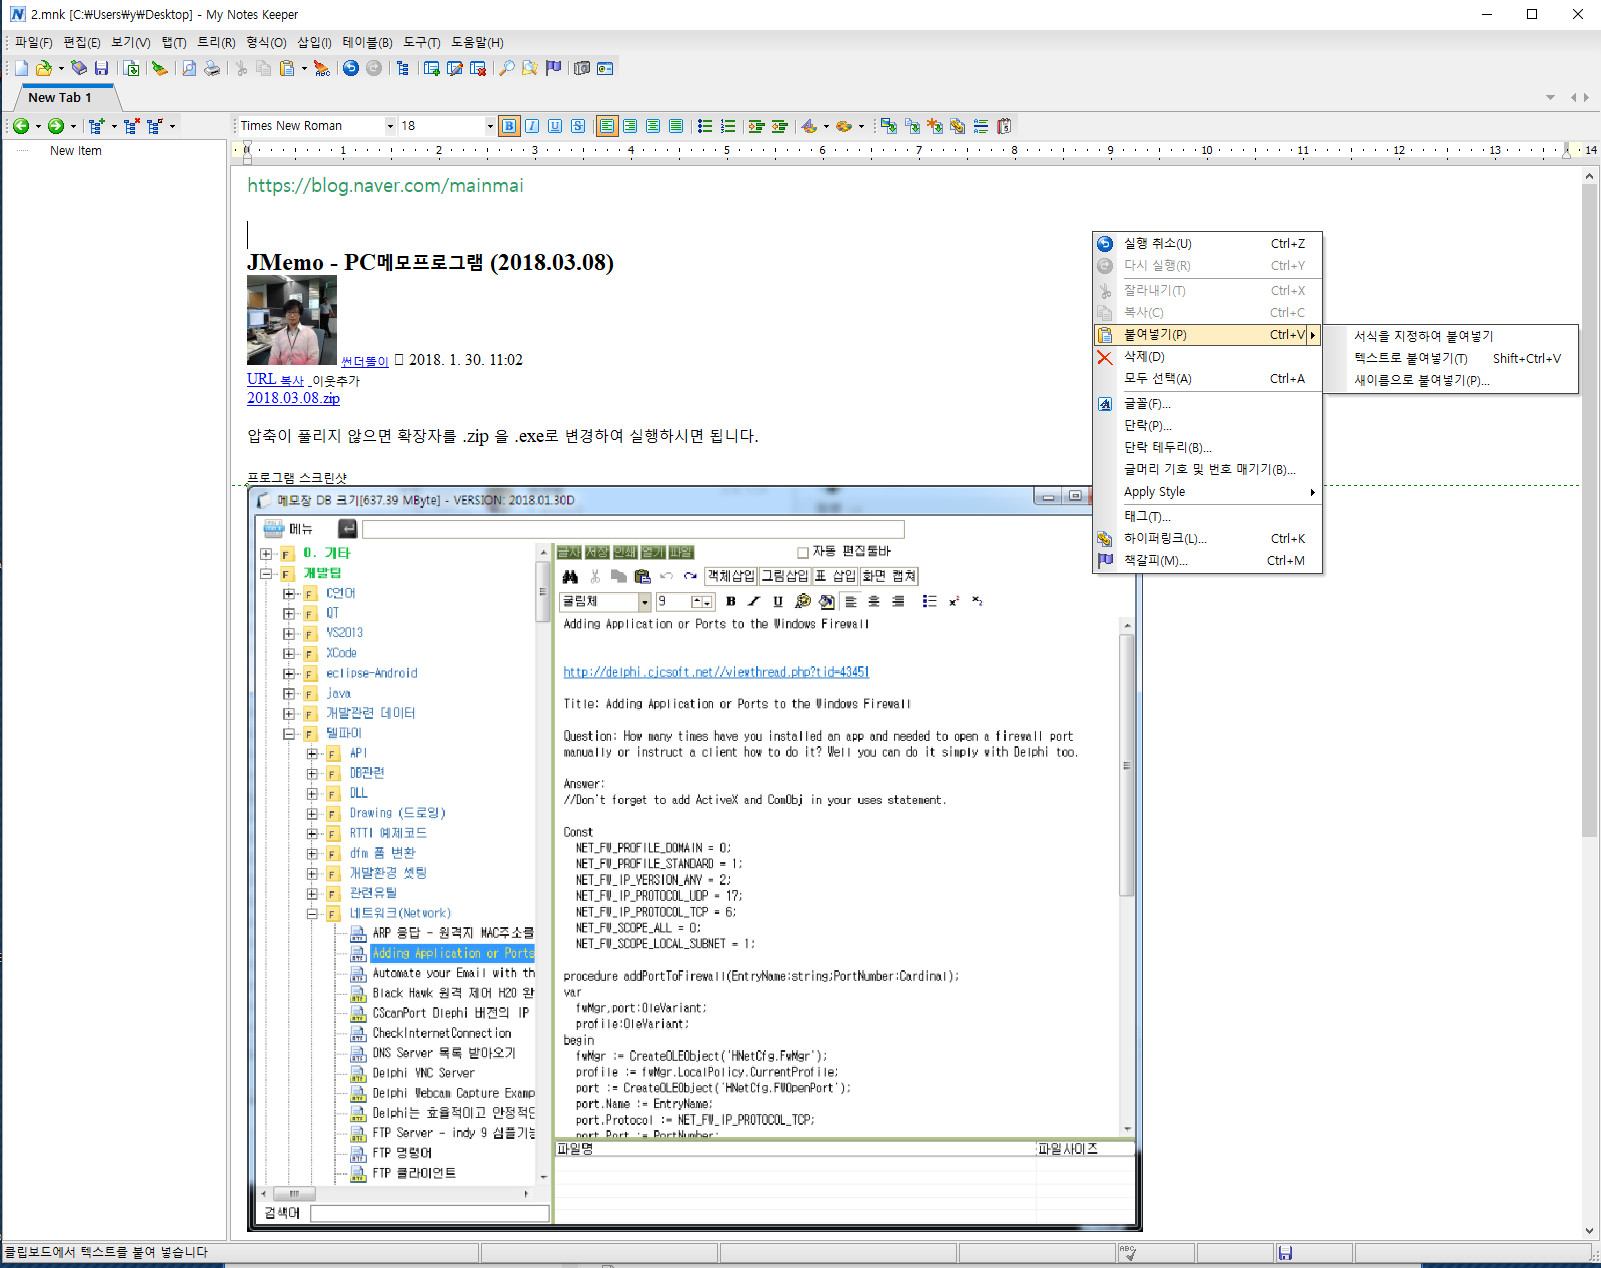The height and width of the screenshot is (1268, 1601).
Task: Choose 실행 취소(U) in the context menu
Action: [1207, 244]
